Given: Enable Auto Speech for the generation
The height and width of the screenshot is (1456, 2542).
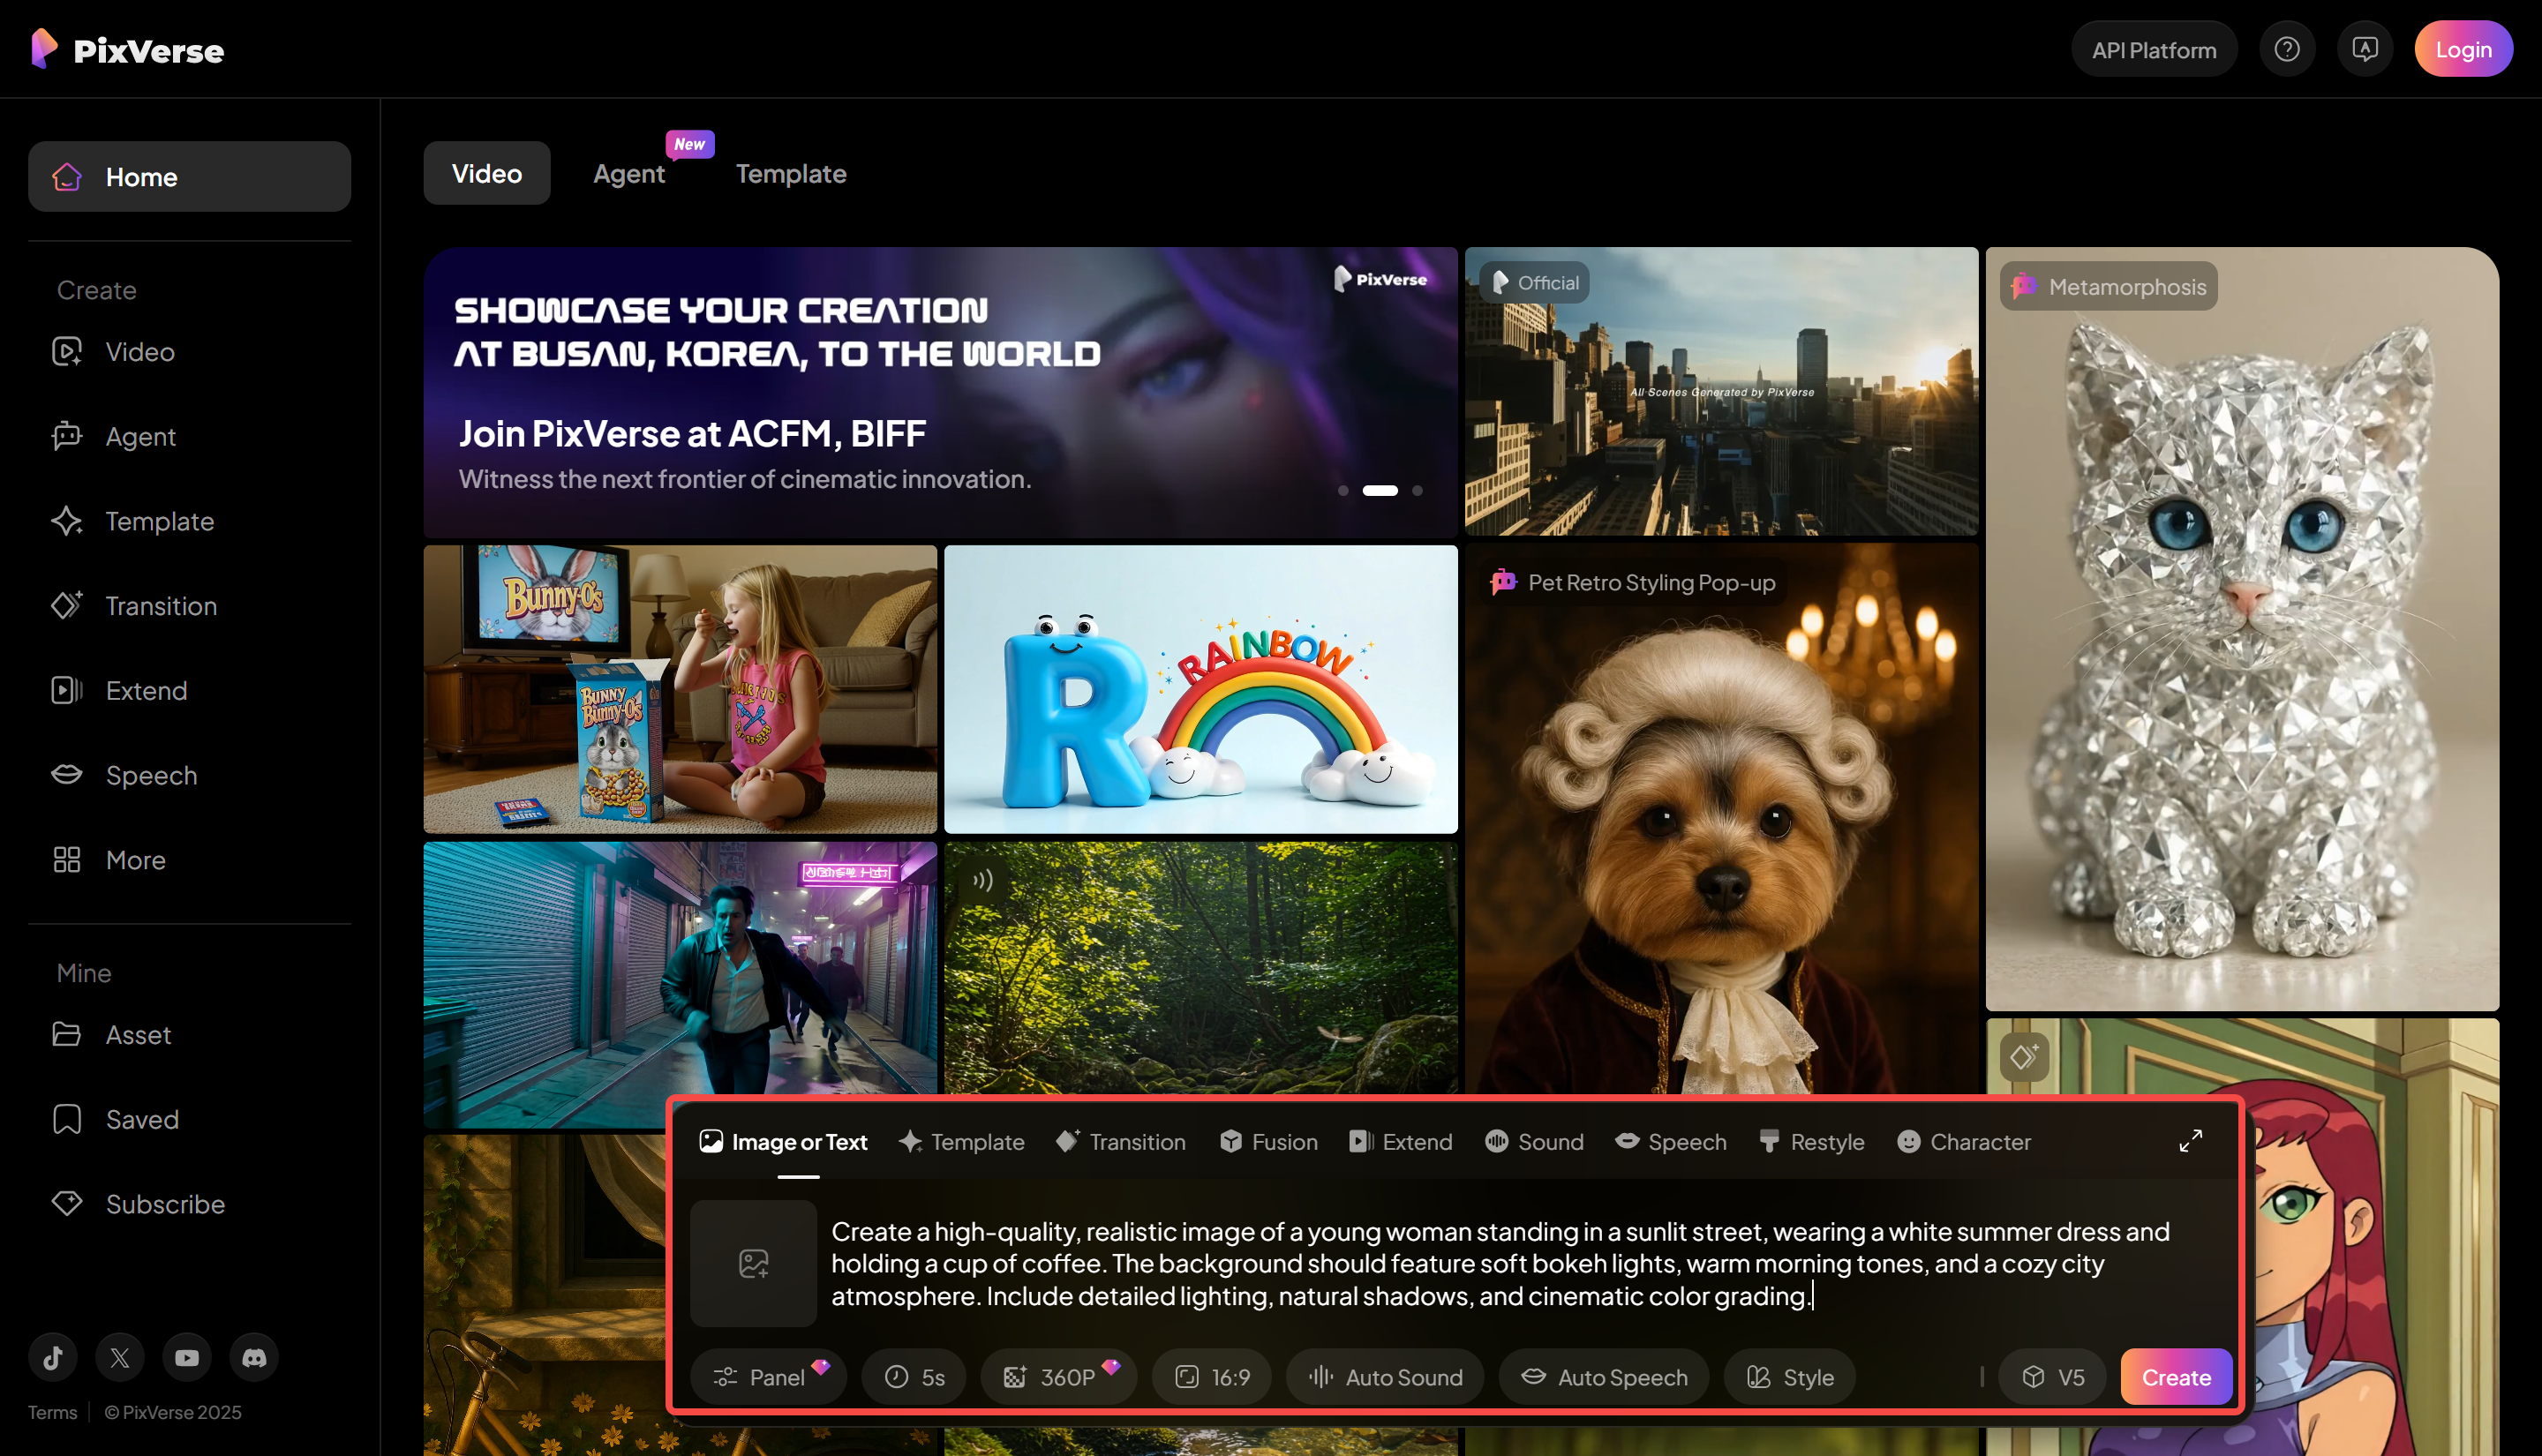Looking at the screenshot, I should pos(1603,1376).
